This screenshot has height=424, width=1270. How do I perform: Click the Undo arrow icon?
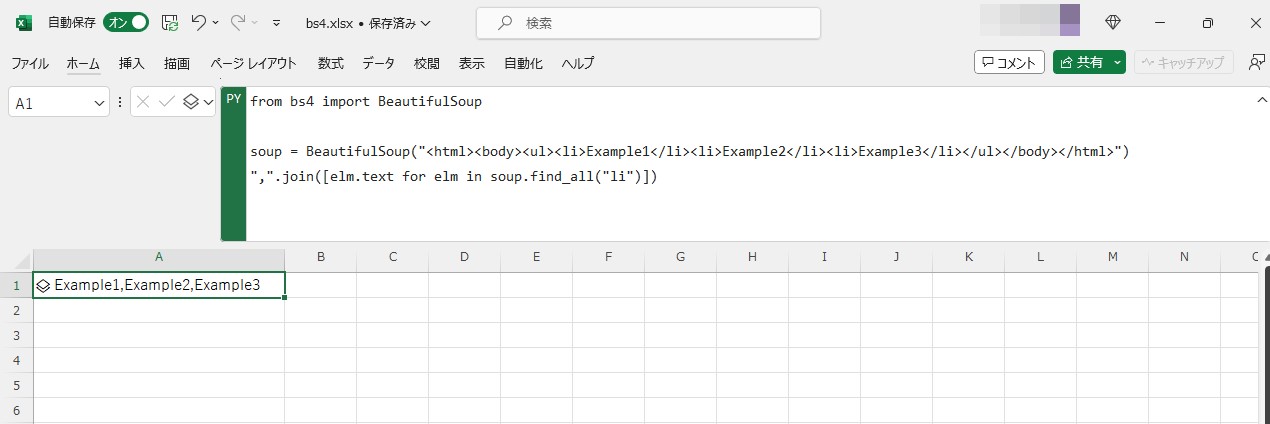click(199, 22)
